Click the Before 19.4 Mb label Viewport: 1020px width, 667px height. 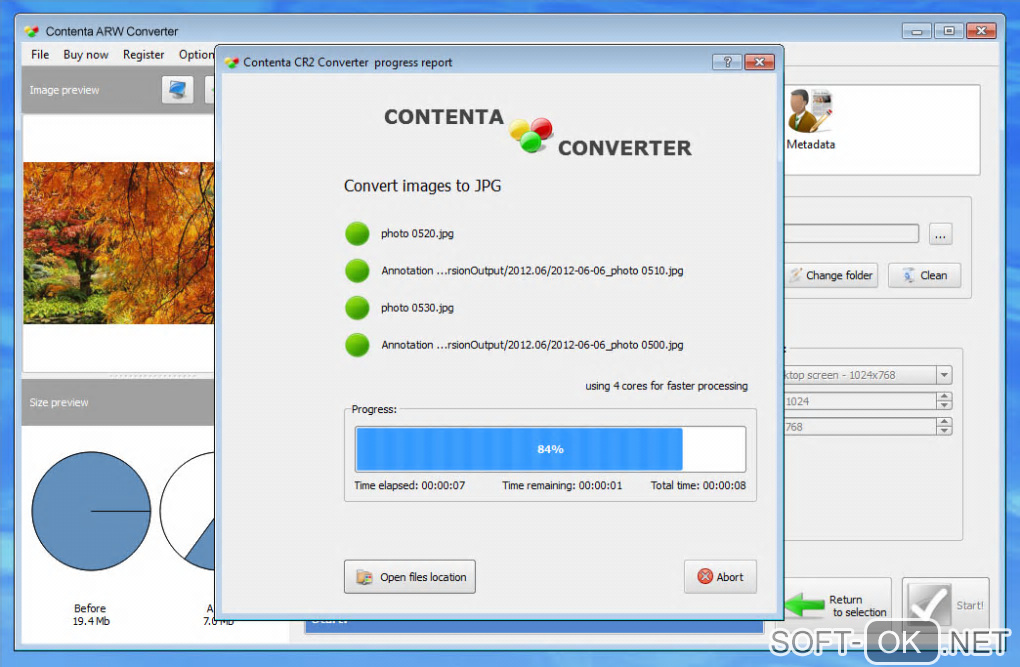[90, 614]
